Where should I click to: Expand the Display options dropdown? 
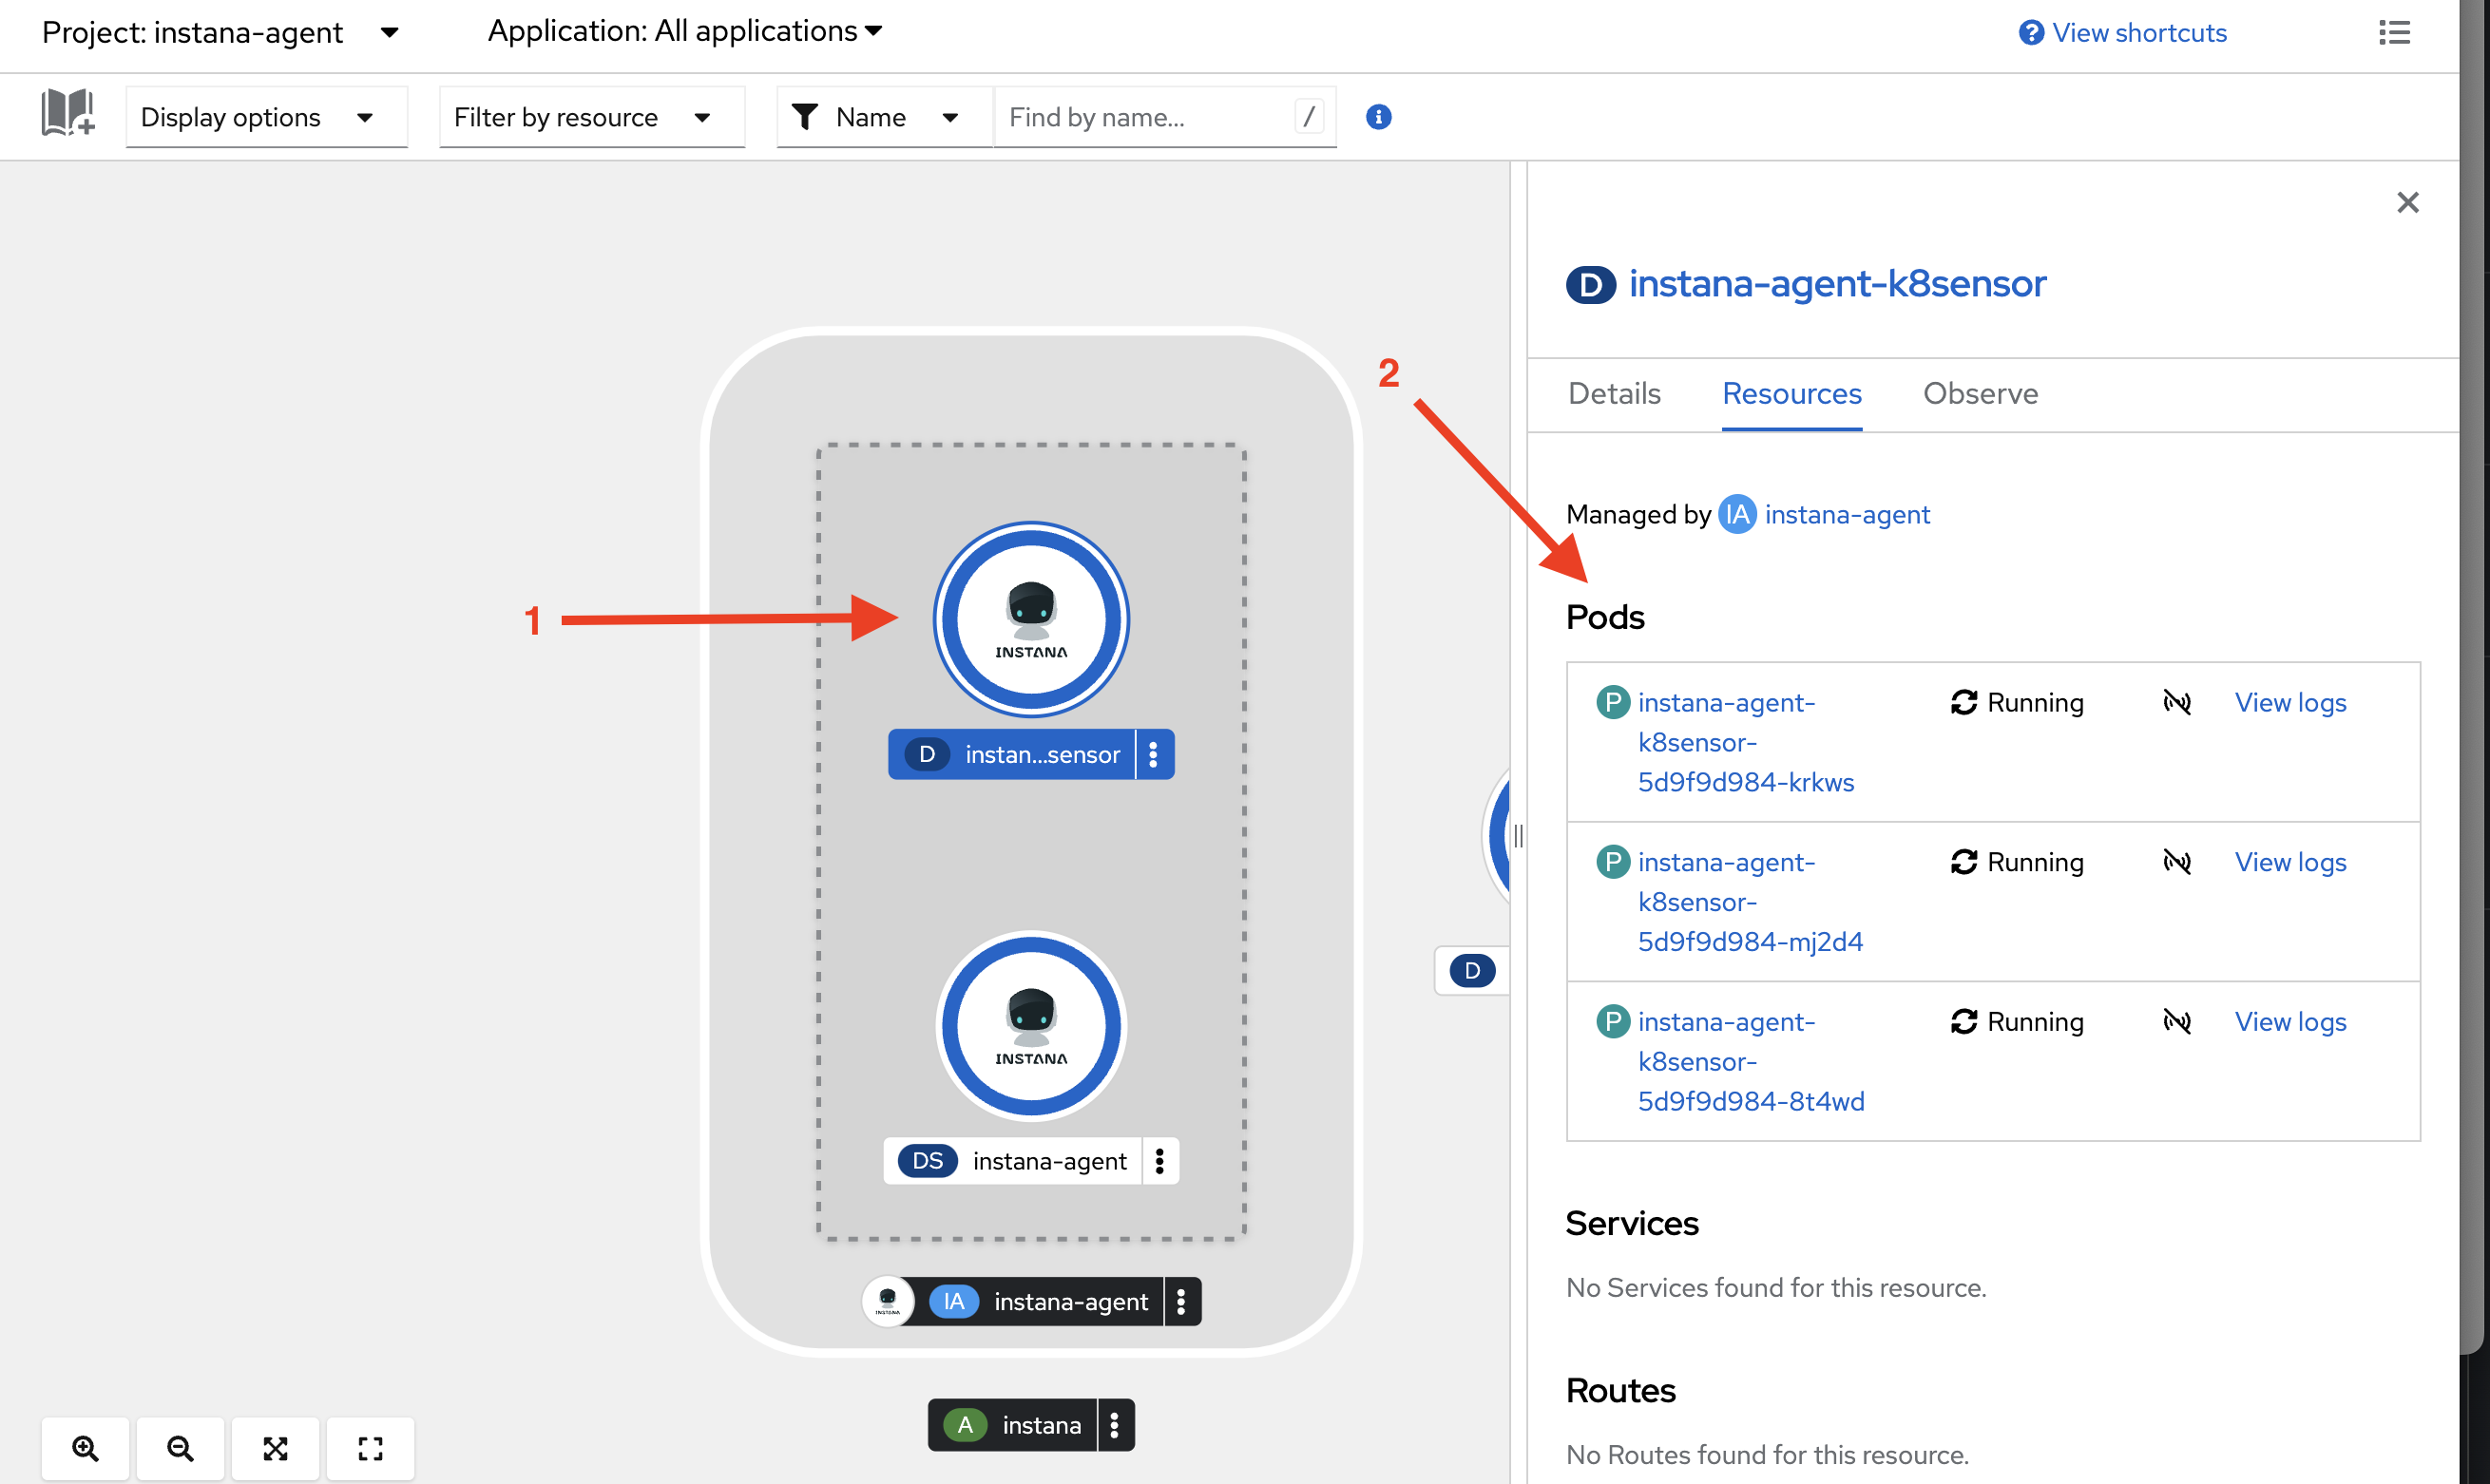(x=266, y=117)
